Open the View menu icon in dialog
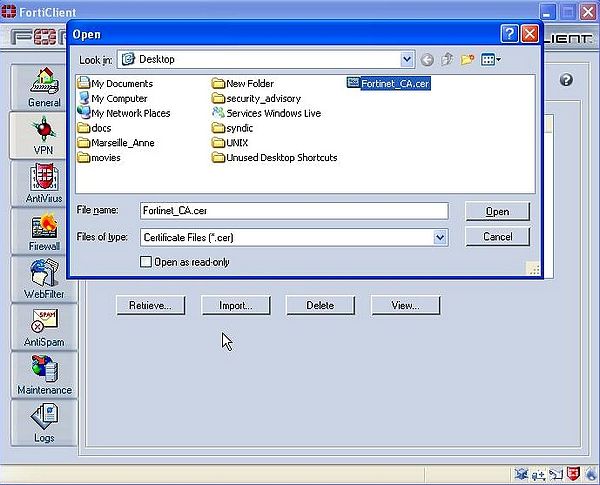Screen dimensions: 600x485 point(491,60)
